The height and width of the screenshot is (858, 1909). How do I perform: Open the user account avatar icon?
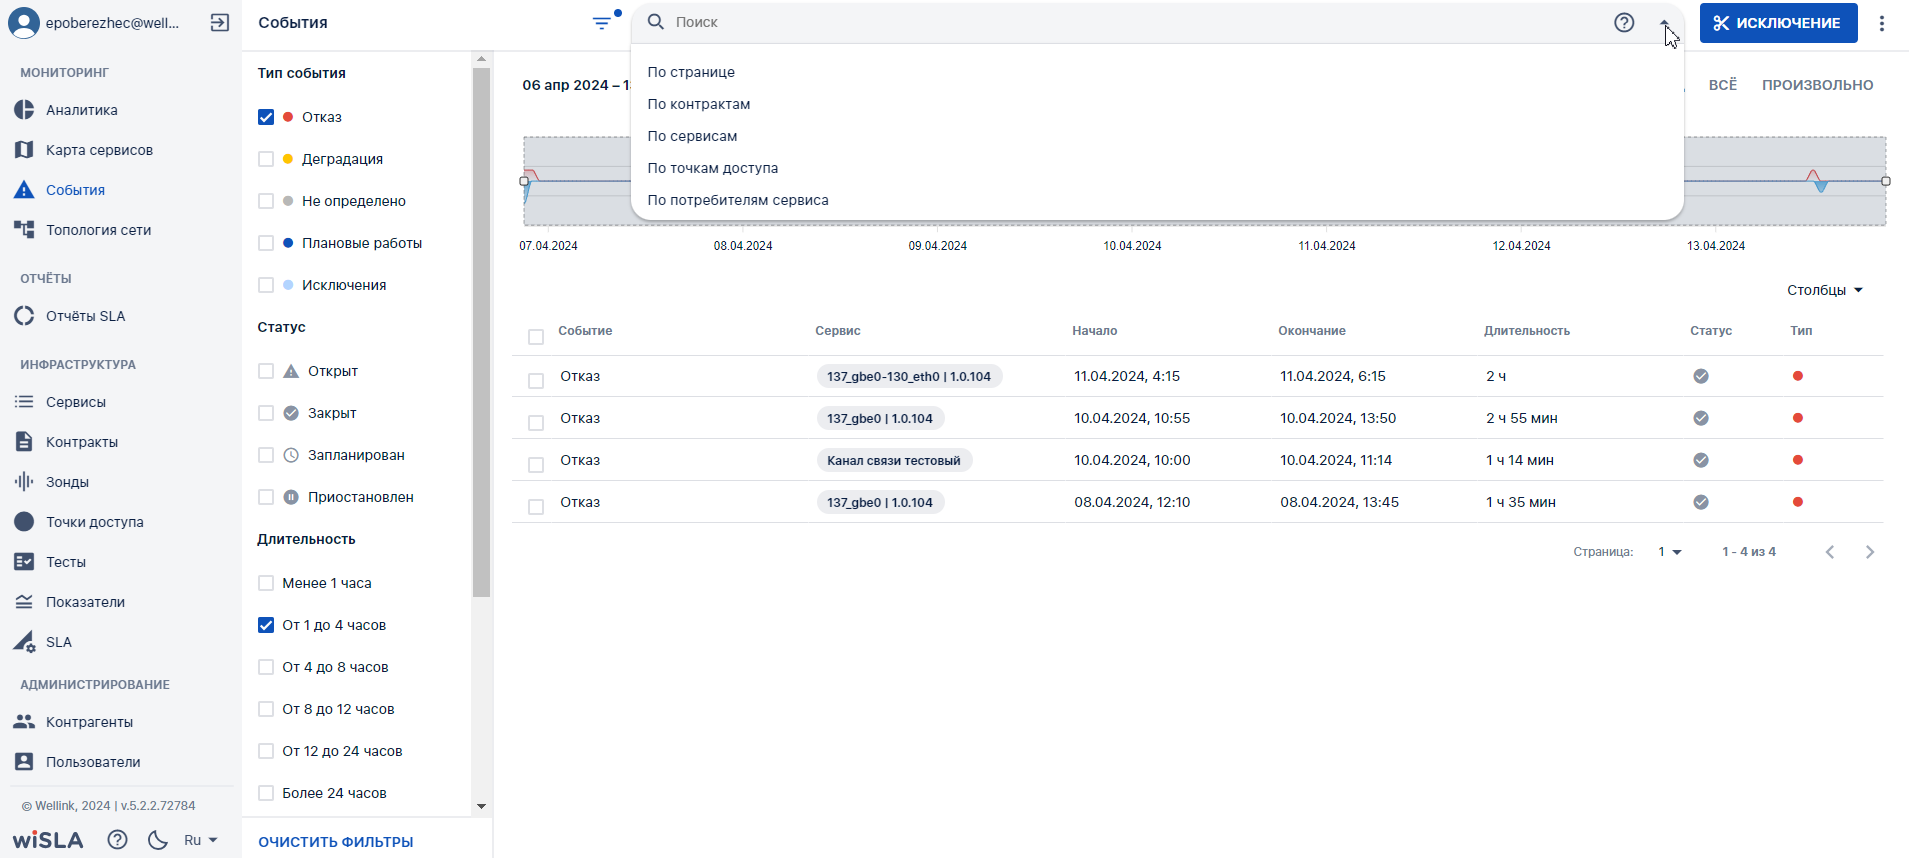[24, 23]
